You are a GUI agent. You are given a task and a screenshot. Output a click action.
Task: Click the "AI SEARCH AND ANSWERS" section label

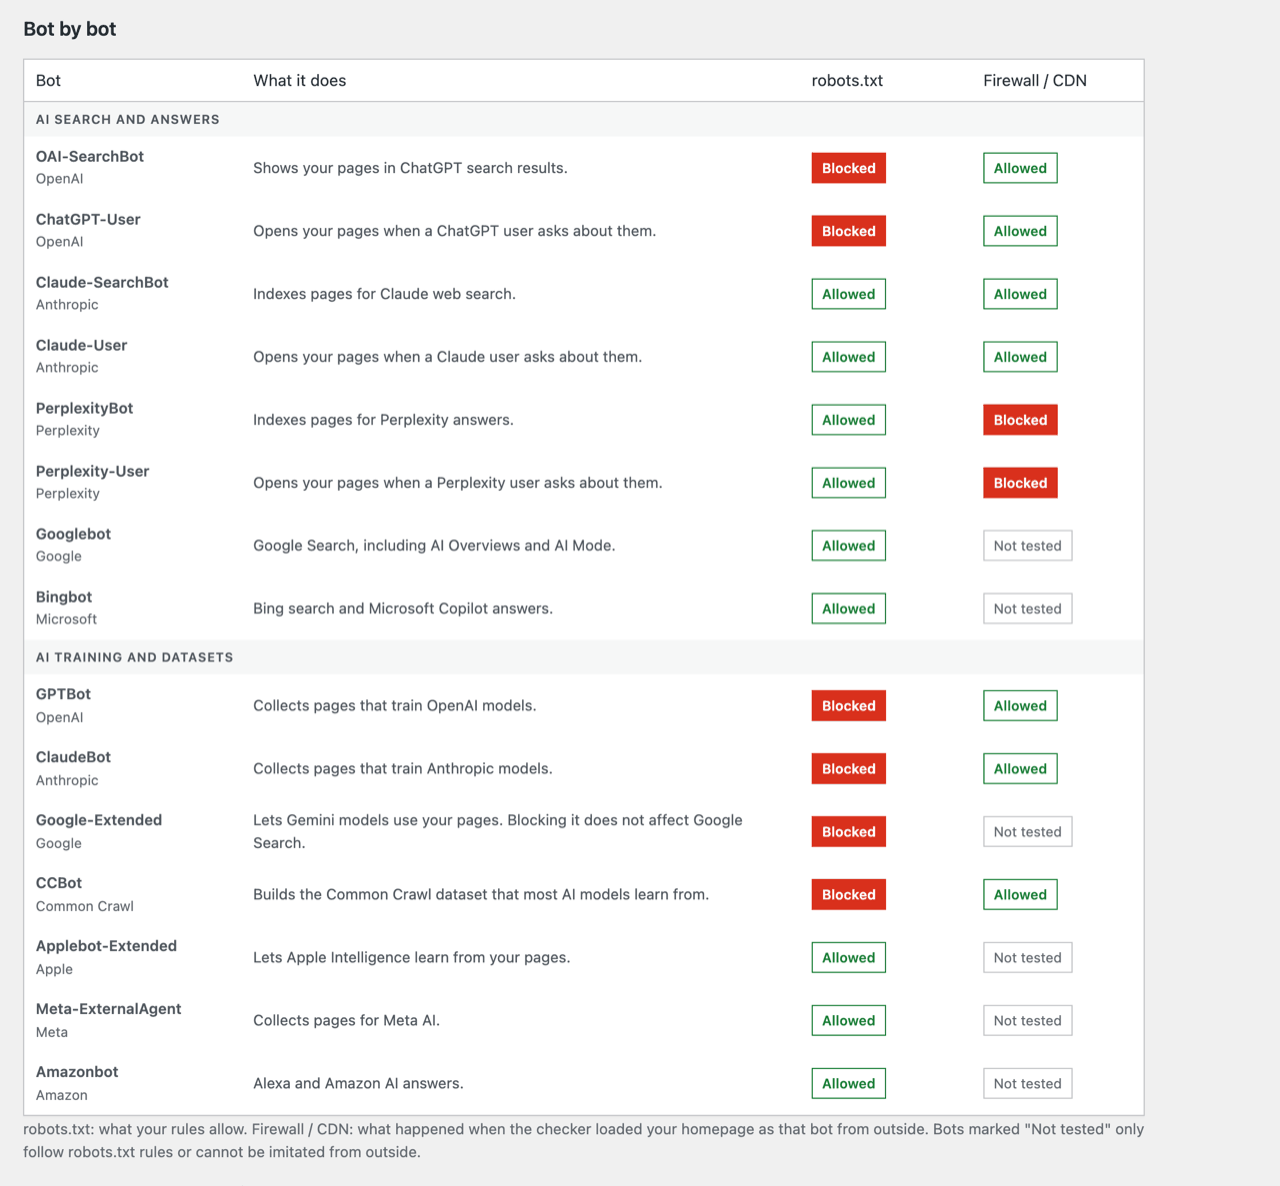[128, 119]
